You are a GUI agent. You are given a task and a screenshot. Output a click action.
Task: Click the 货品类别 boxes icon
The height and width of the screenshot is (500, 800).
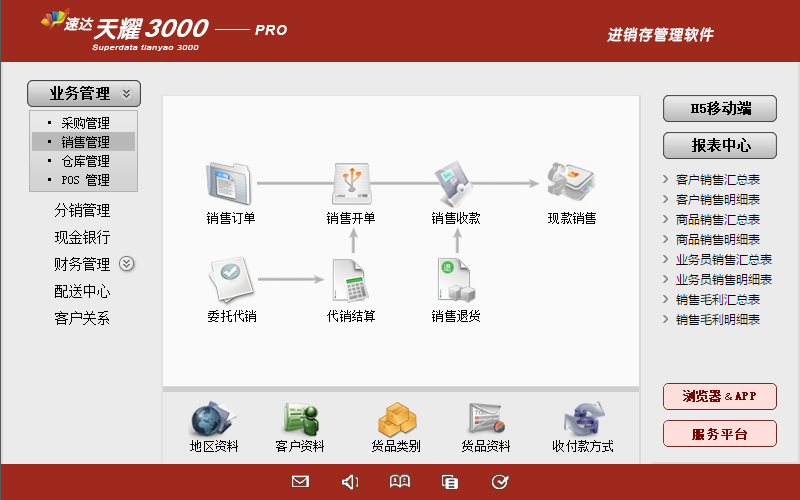click(396, 417)
